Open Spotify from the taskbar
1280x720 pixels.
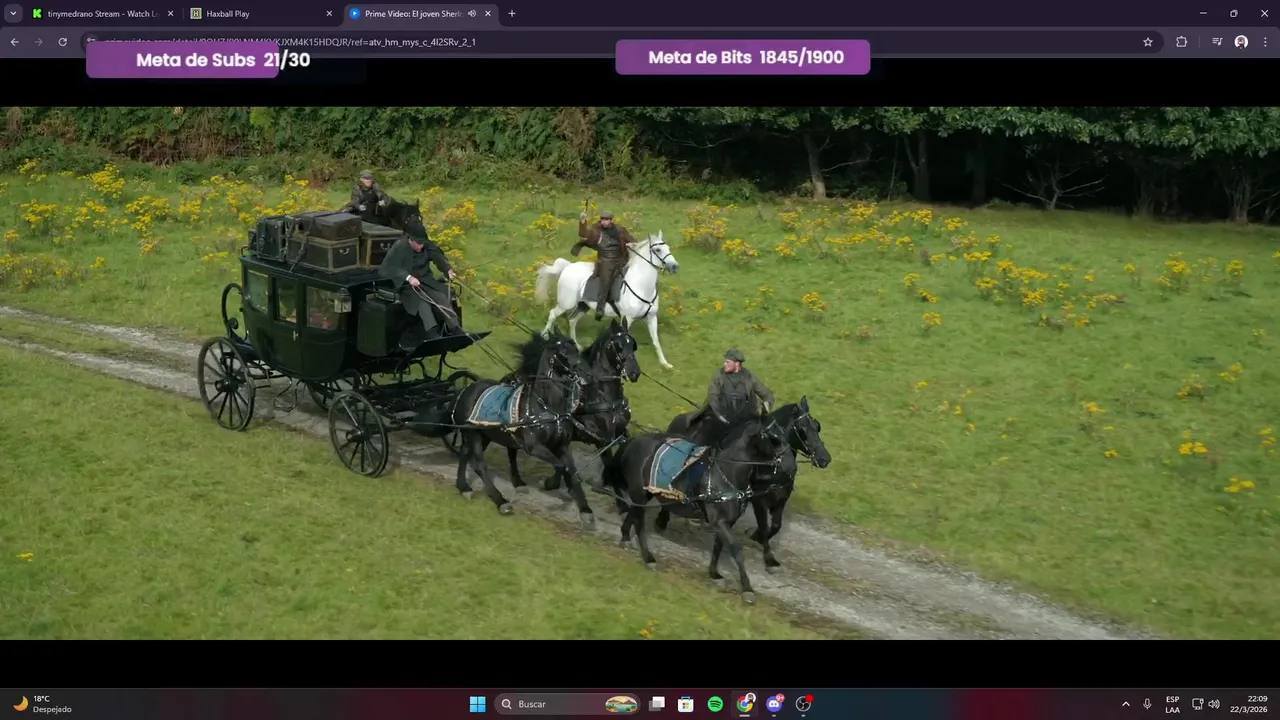[715, 704]
